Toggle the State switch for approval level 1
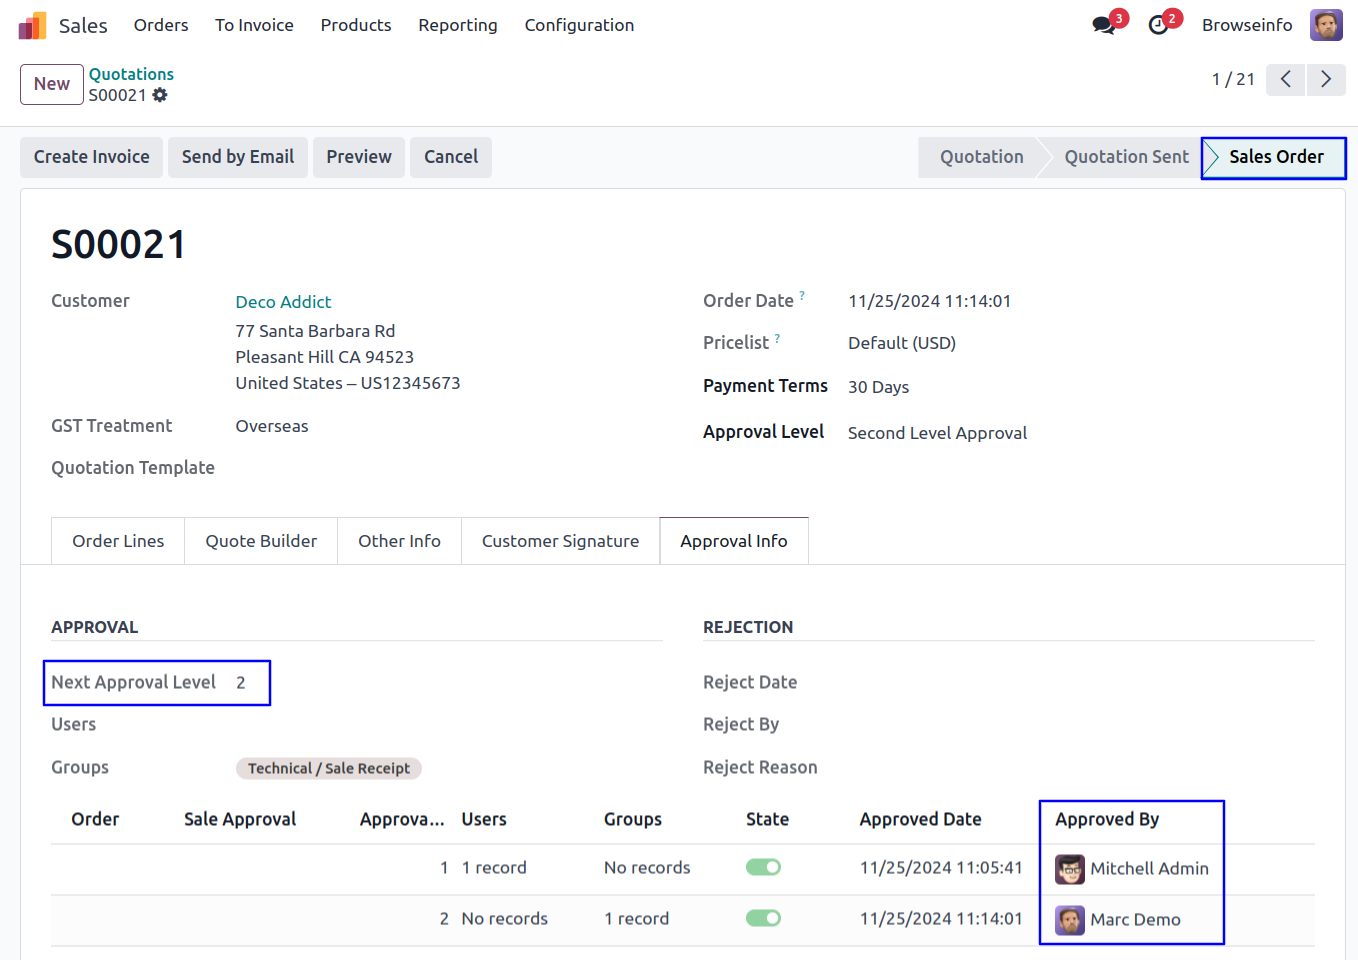This screenshot has height=960, width=1358. click(763, 867)
